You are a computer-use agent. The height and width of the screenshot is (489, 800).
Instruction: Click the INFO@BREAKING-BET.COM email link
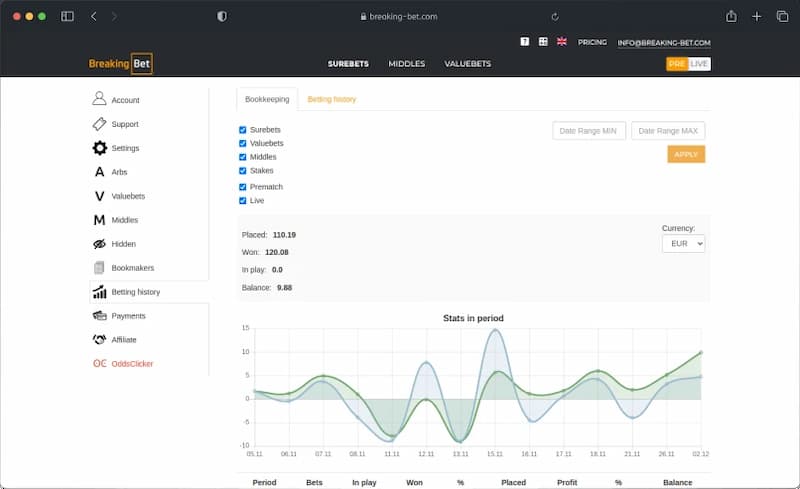click(664, 43)
